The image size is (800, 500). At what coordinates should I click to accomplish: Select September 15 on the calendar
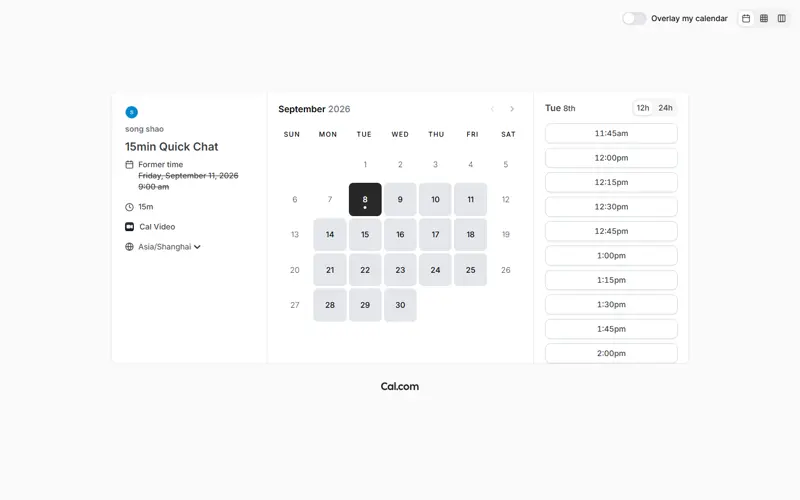tap(365, 235)
